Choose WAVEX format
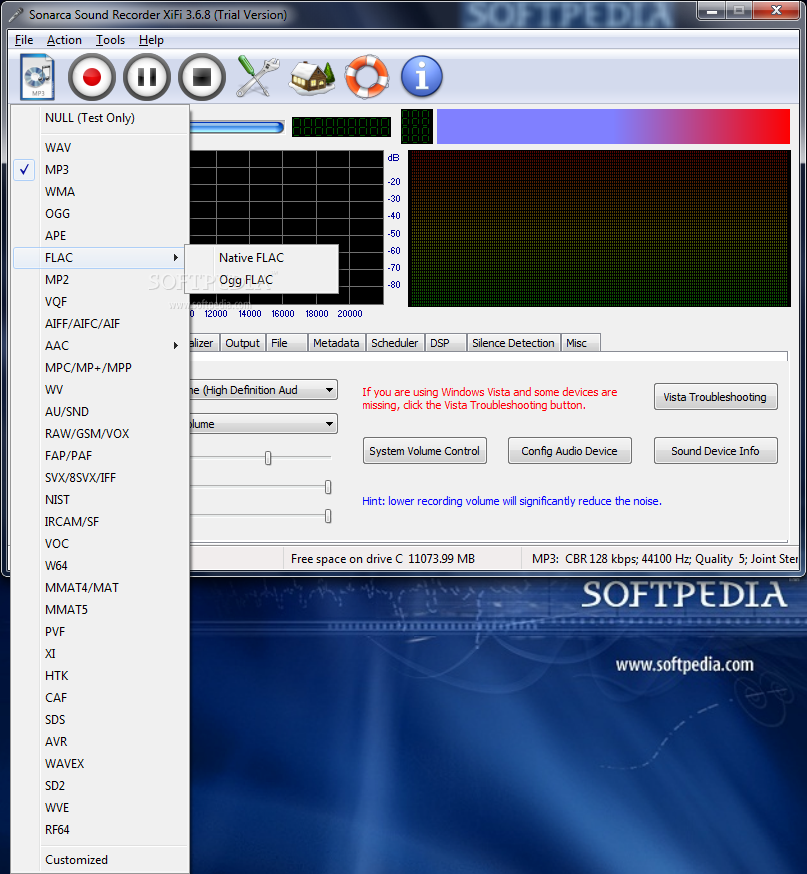The image size is (807, 874). click(x=100, y=764)
